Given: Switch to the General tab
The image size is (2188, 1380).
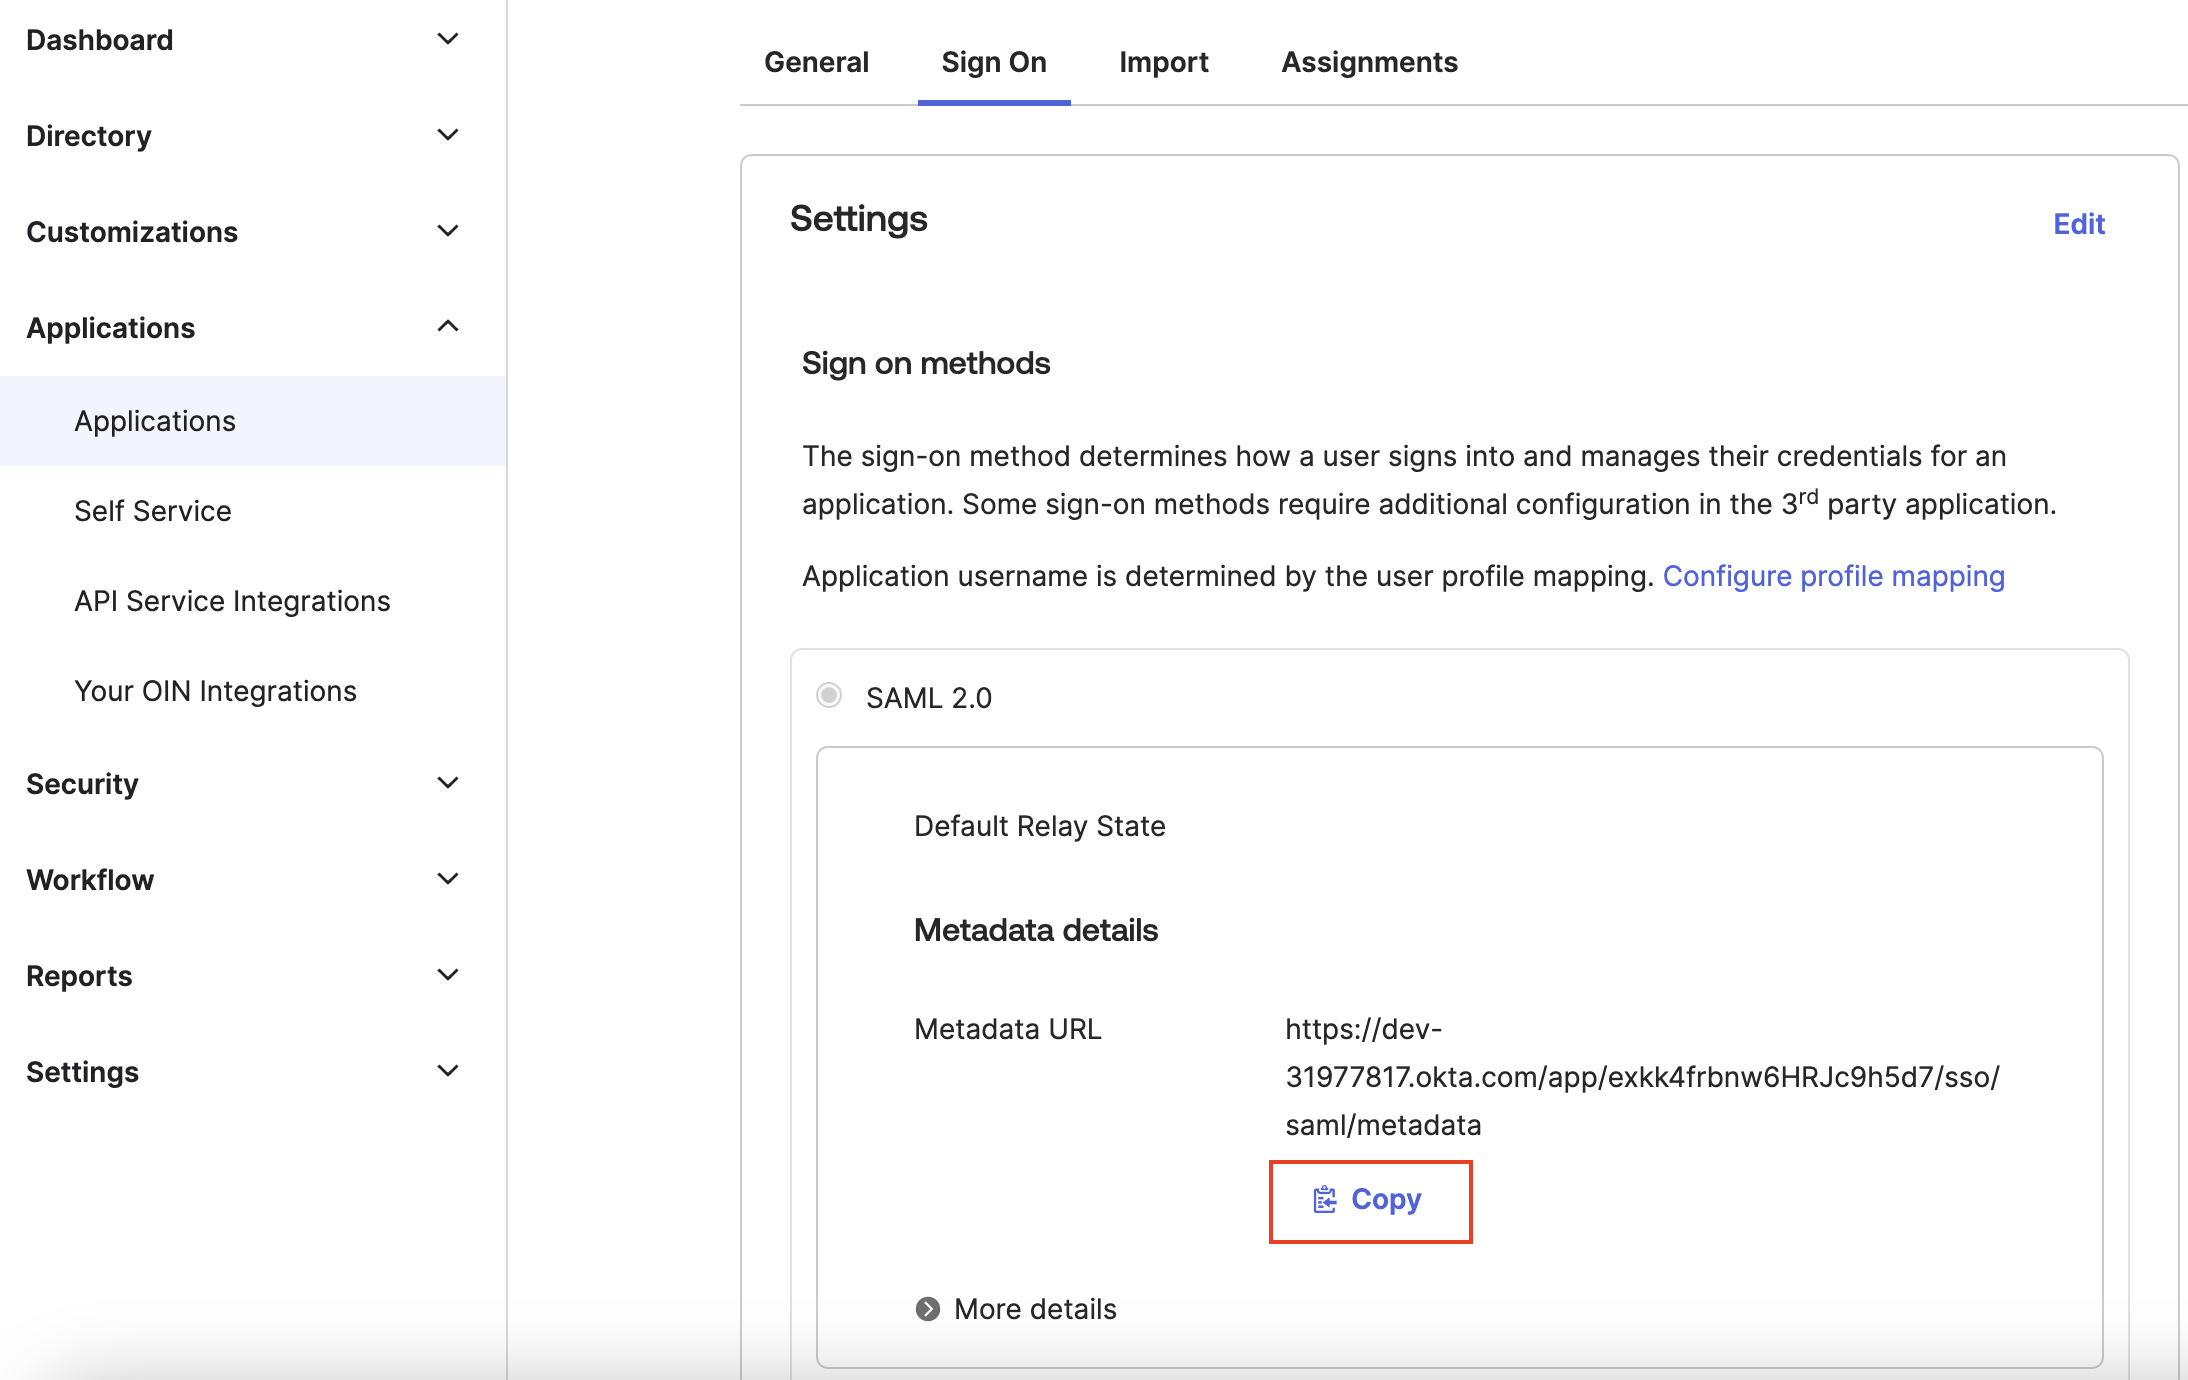Looking at the screenshot, I should pos(816,62).
